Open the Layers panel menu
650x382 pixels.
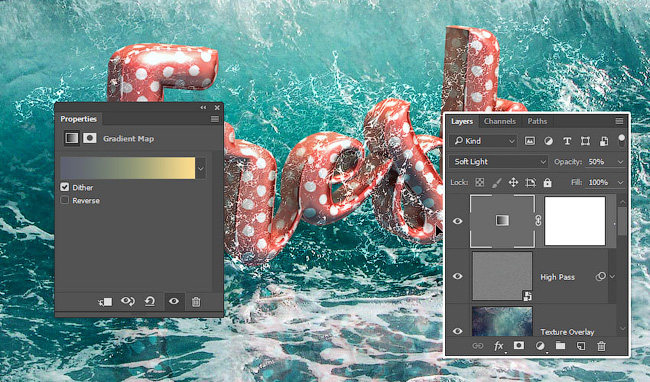tap(619, 121)
